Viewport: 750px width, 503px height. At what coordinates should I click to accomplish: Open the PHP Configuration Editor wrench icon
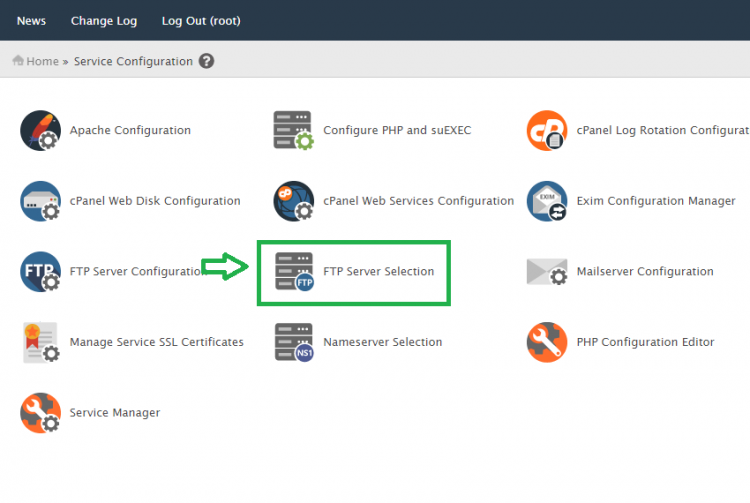(x=547, y=342)
